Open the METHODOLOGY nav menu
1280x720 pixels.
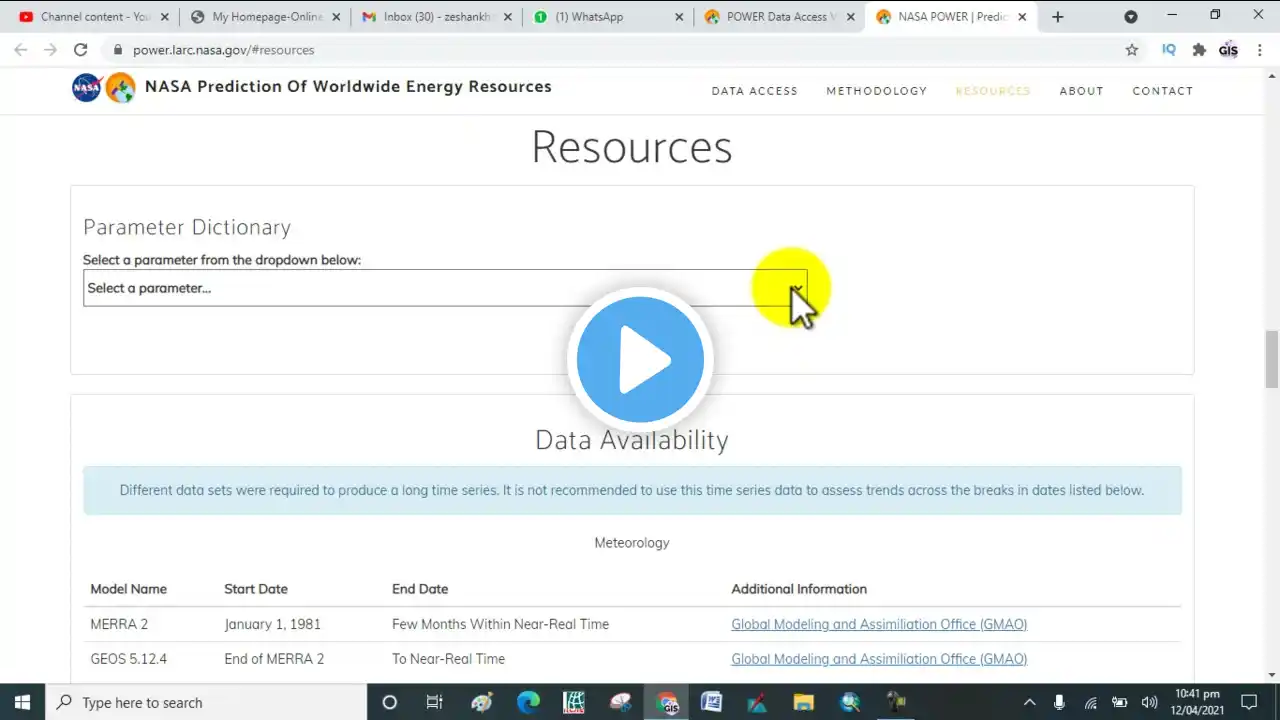[x=877, y=91]
